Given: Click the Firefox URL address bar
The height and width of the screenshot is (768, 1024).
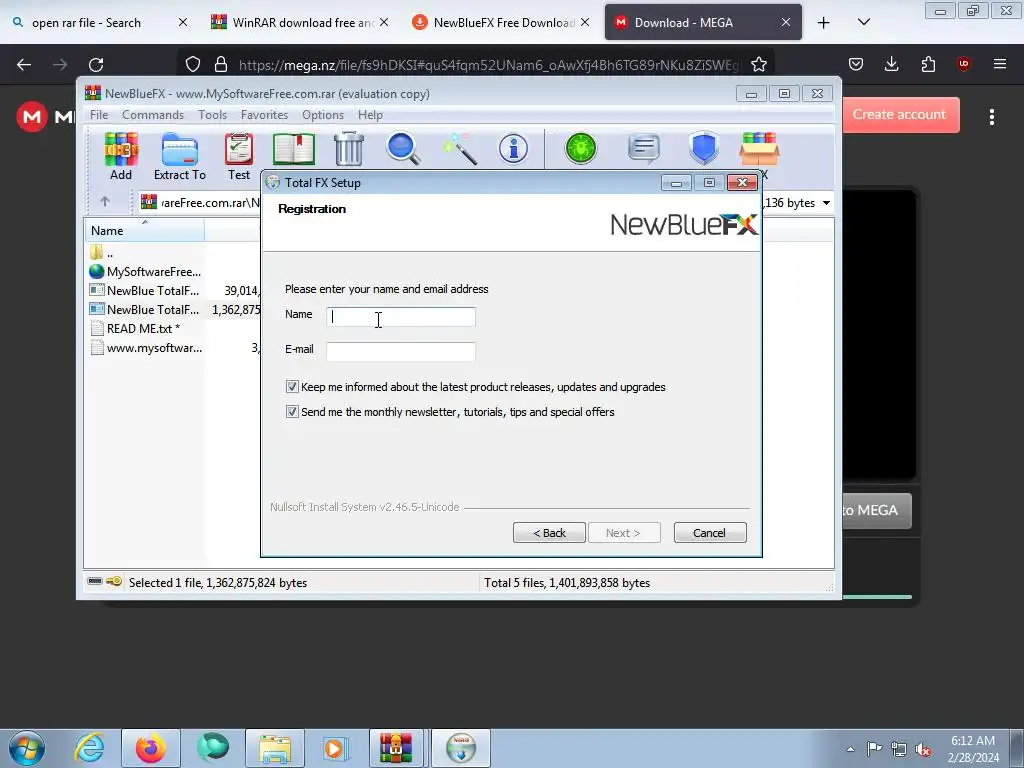Looking at the screenshot, I should point(490,65).
